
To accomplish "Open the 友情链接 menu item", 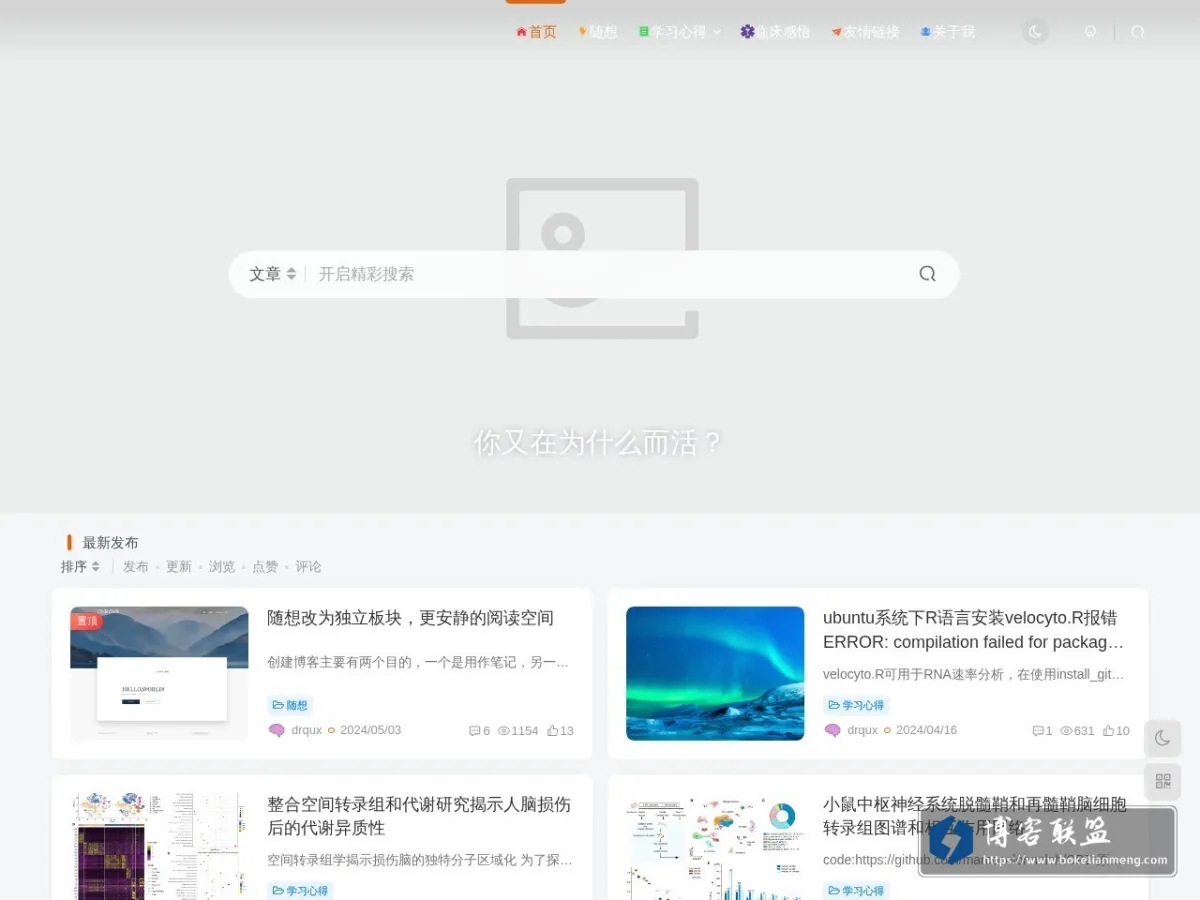I will [x=865, y=32].
